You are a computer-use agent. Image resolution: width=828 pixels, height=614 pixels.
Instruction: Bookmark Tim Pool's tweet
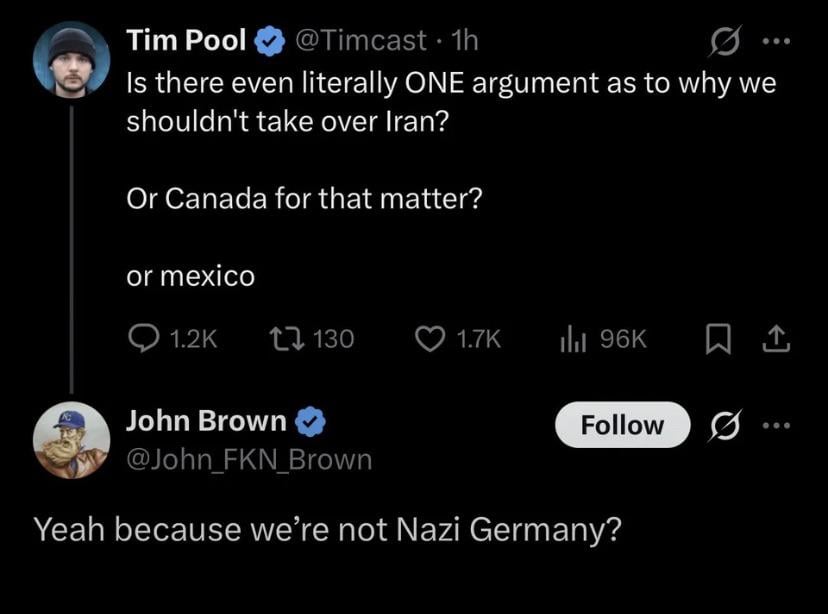[x=717, y=340]
